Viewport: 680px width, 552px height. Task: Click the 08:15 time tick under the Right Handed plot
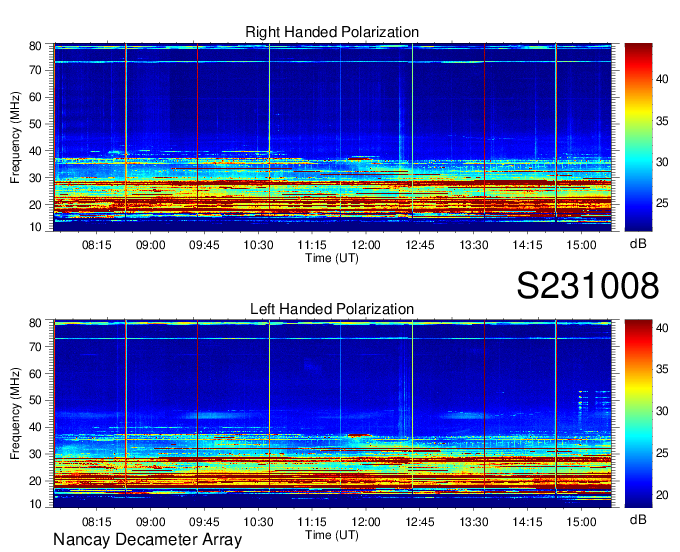[97, 245]
